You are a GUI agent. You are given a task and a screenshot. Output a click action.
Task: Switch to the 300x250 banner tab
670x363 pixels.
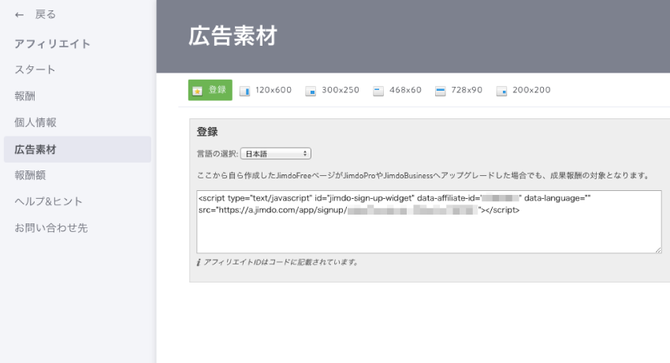pyautogui.click(x=332, y=90)
